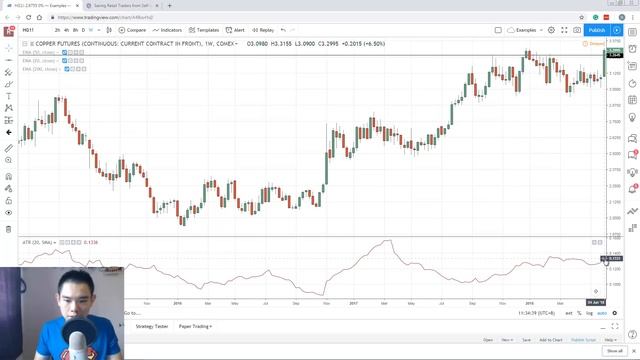This screenshot has width=640, height=360.
Task: Open the pitchfork drawing tools
Action: pyautogui.click(x=9, y=72)
